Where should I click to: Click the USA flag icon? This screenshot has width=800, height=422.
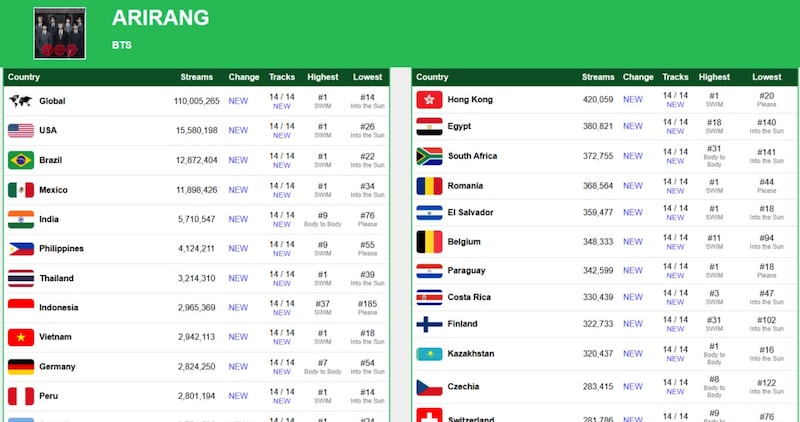[20, 130]
